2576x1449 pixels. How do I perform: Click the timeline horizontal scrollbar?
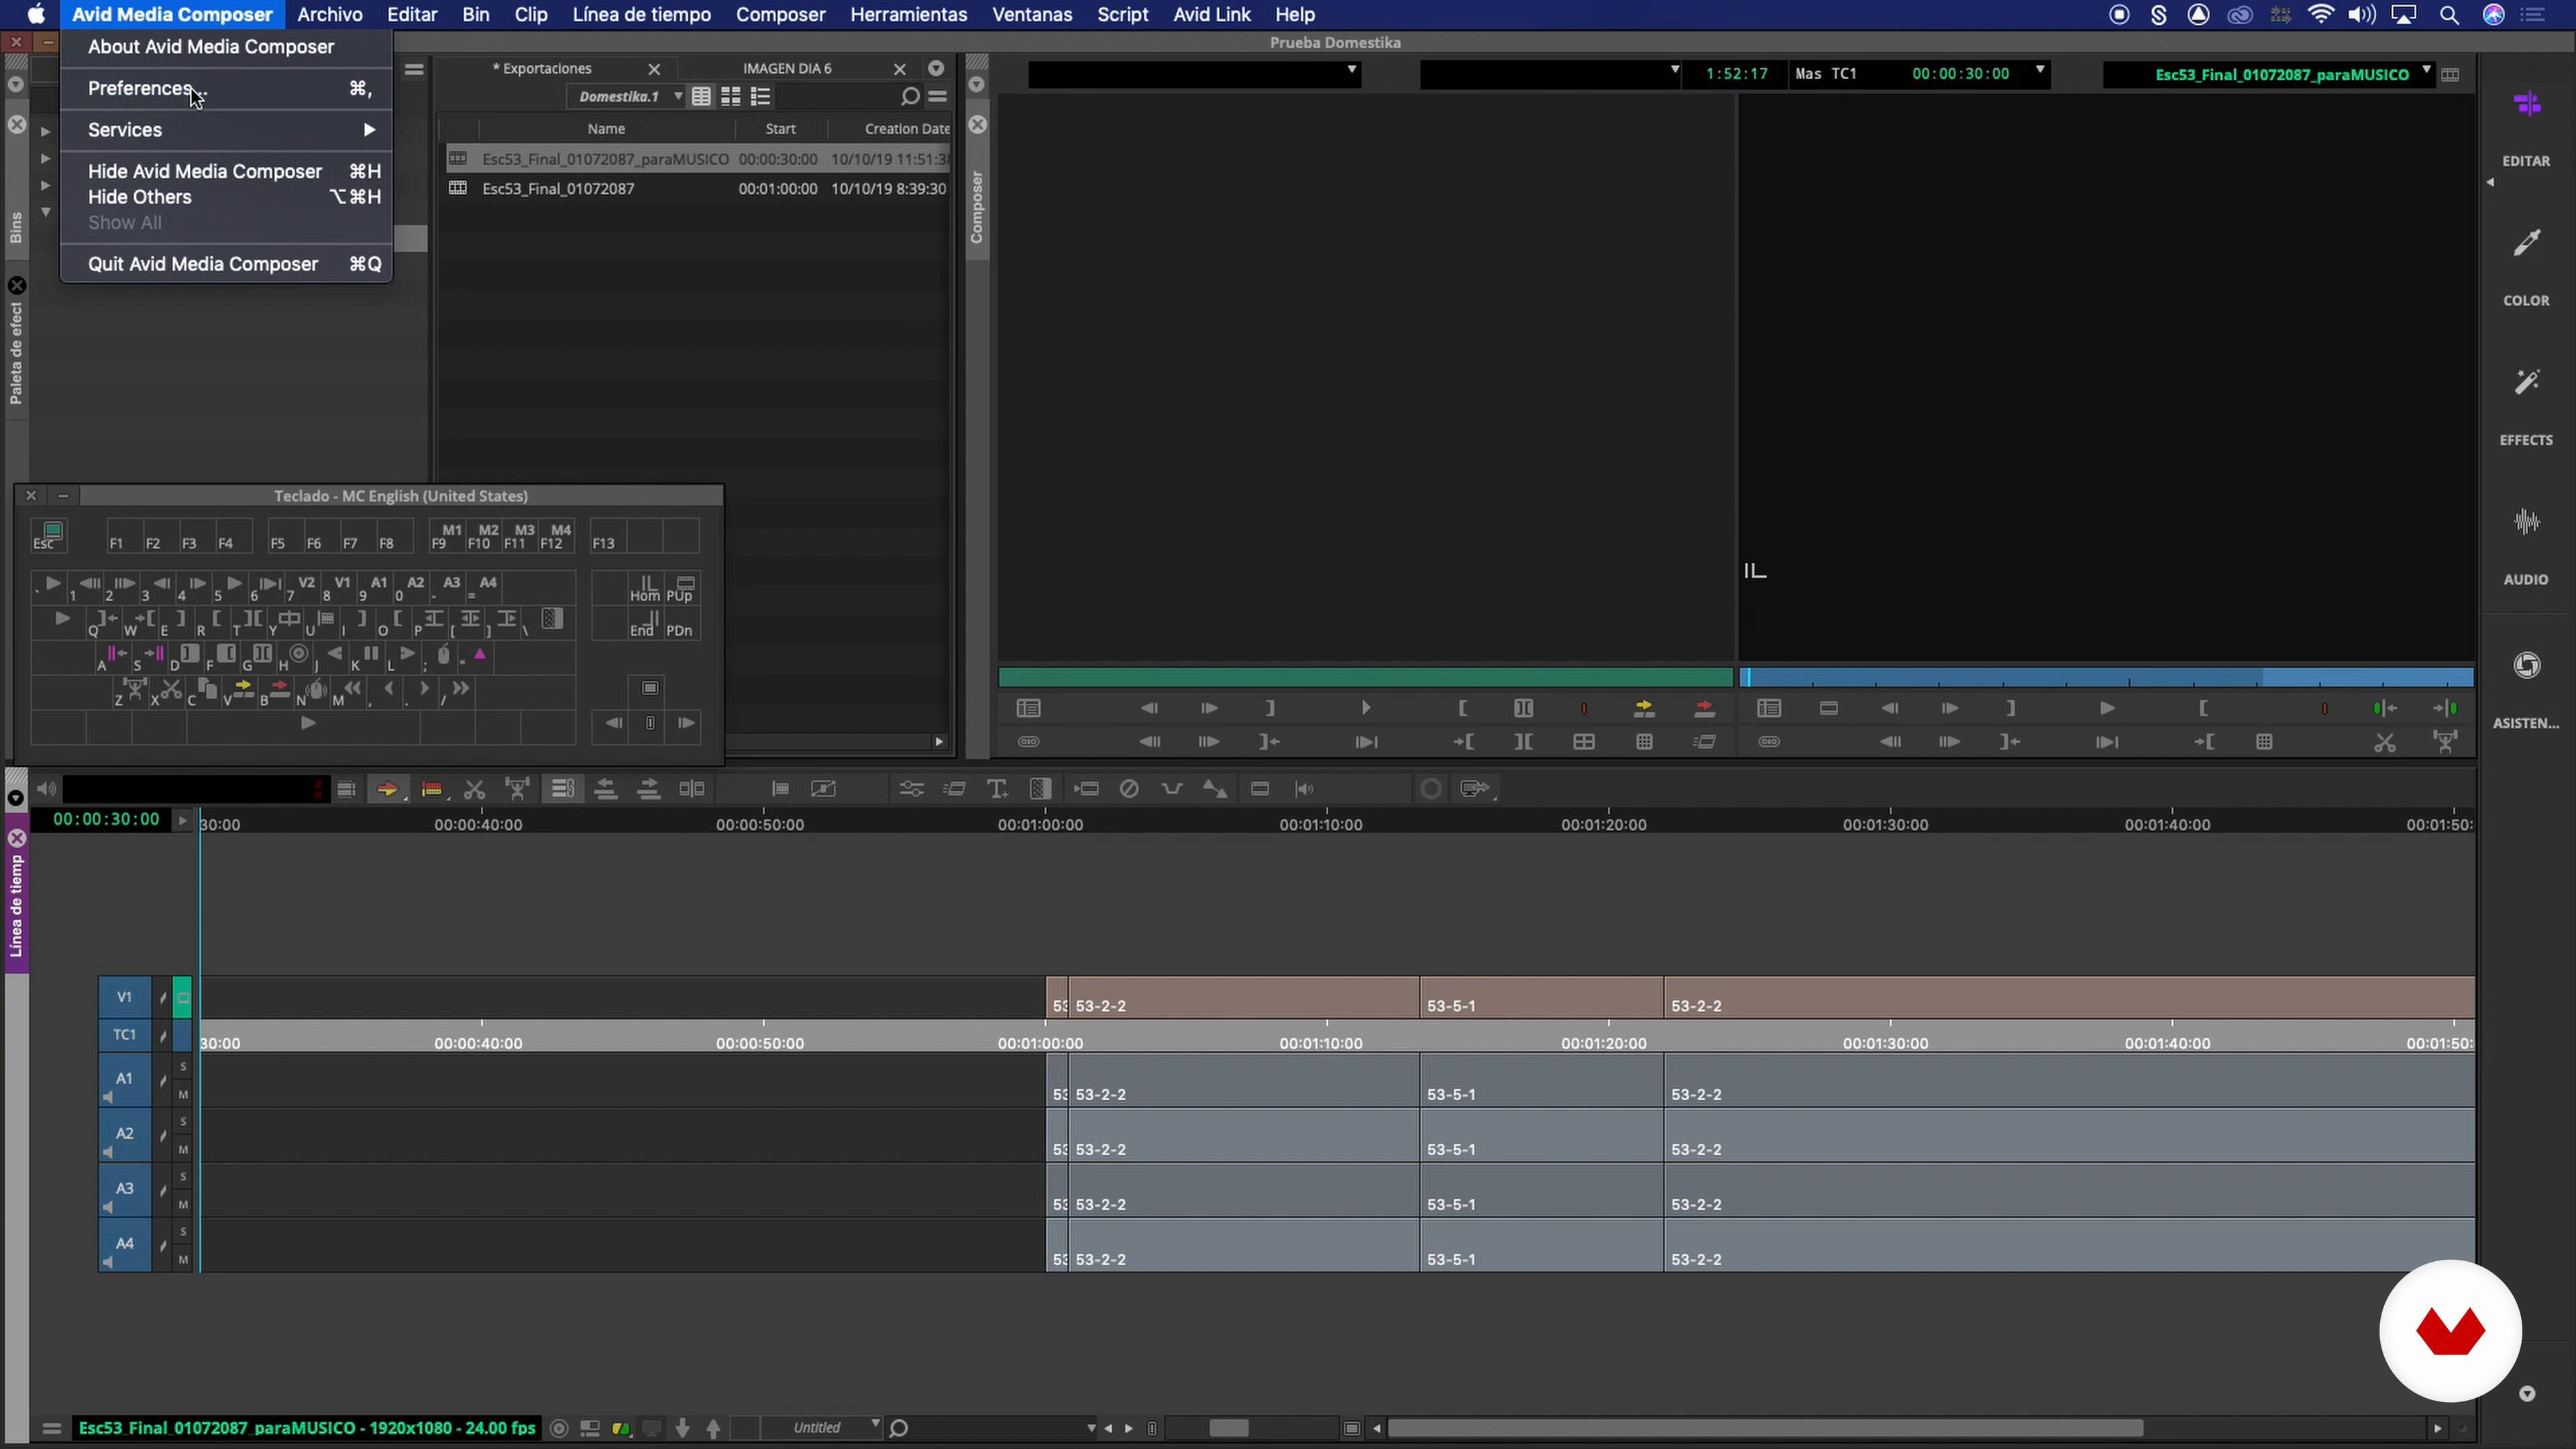(x=1765, y=1428)
